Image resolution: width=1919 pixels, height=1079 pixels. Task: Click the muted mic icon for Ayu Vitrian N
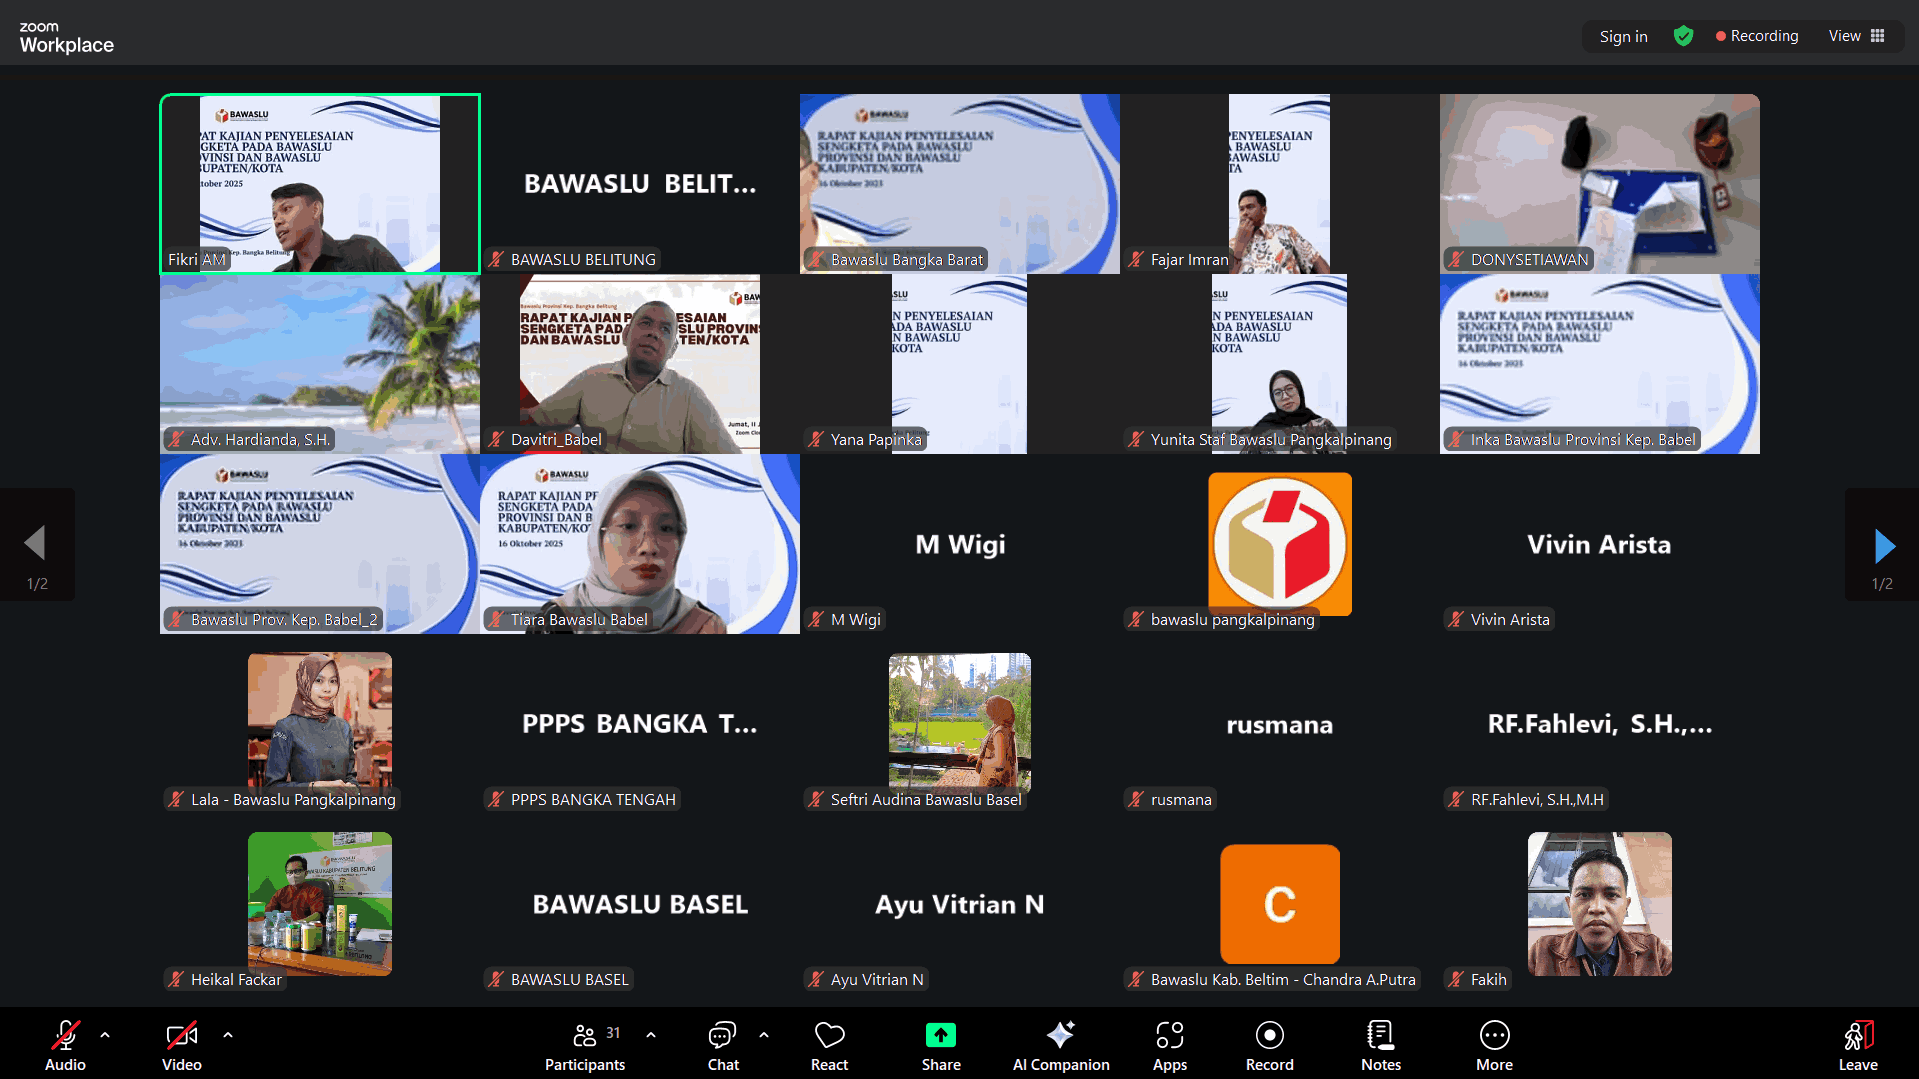(x=816, y=980)
